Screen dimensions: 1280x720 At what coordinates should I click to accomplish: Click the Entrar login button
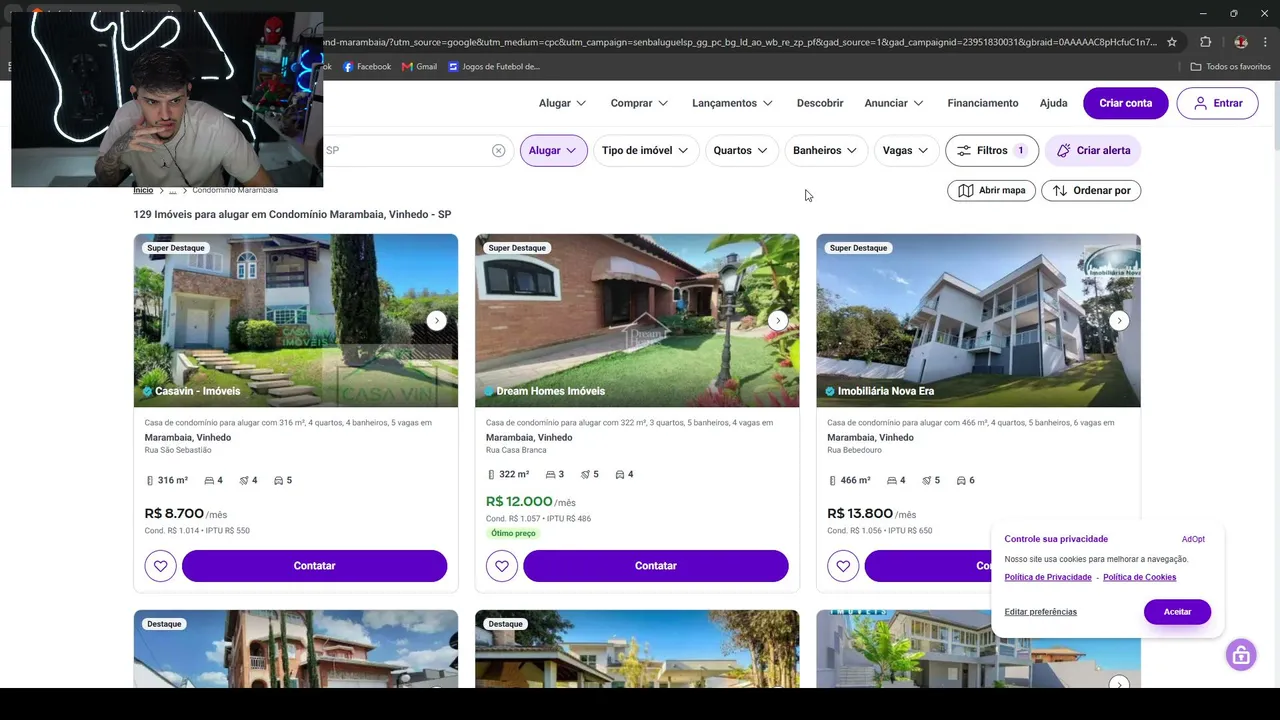point(1217,103)
